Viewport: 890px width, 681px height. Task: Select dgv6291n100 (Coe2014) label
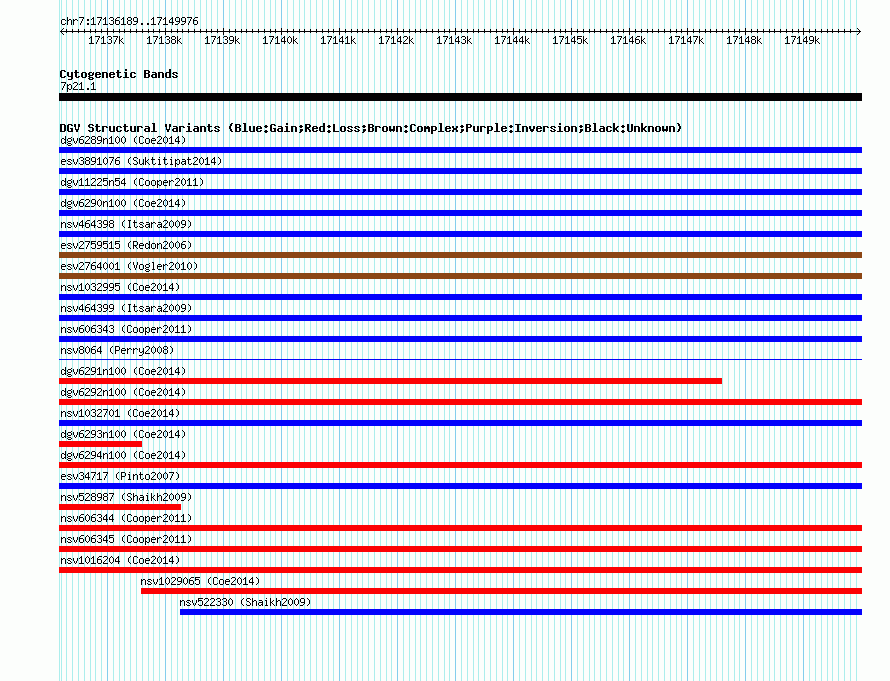point(123,371)
